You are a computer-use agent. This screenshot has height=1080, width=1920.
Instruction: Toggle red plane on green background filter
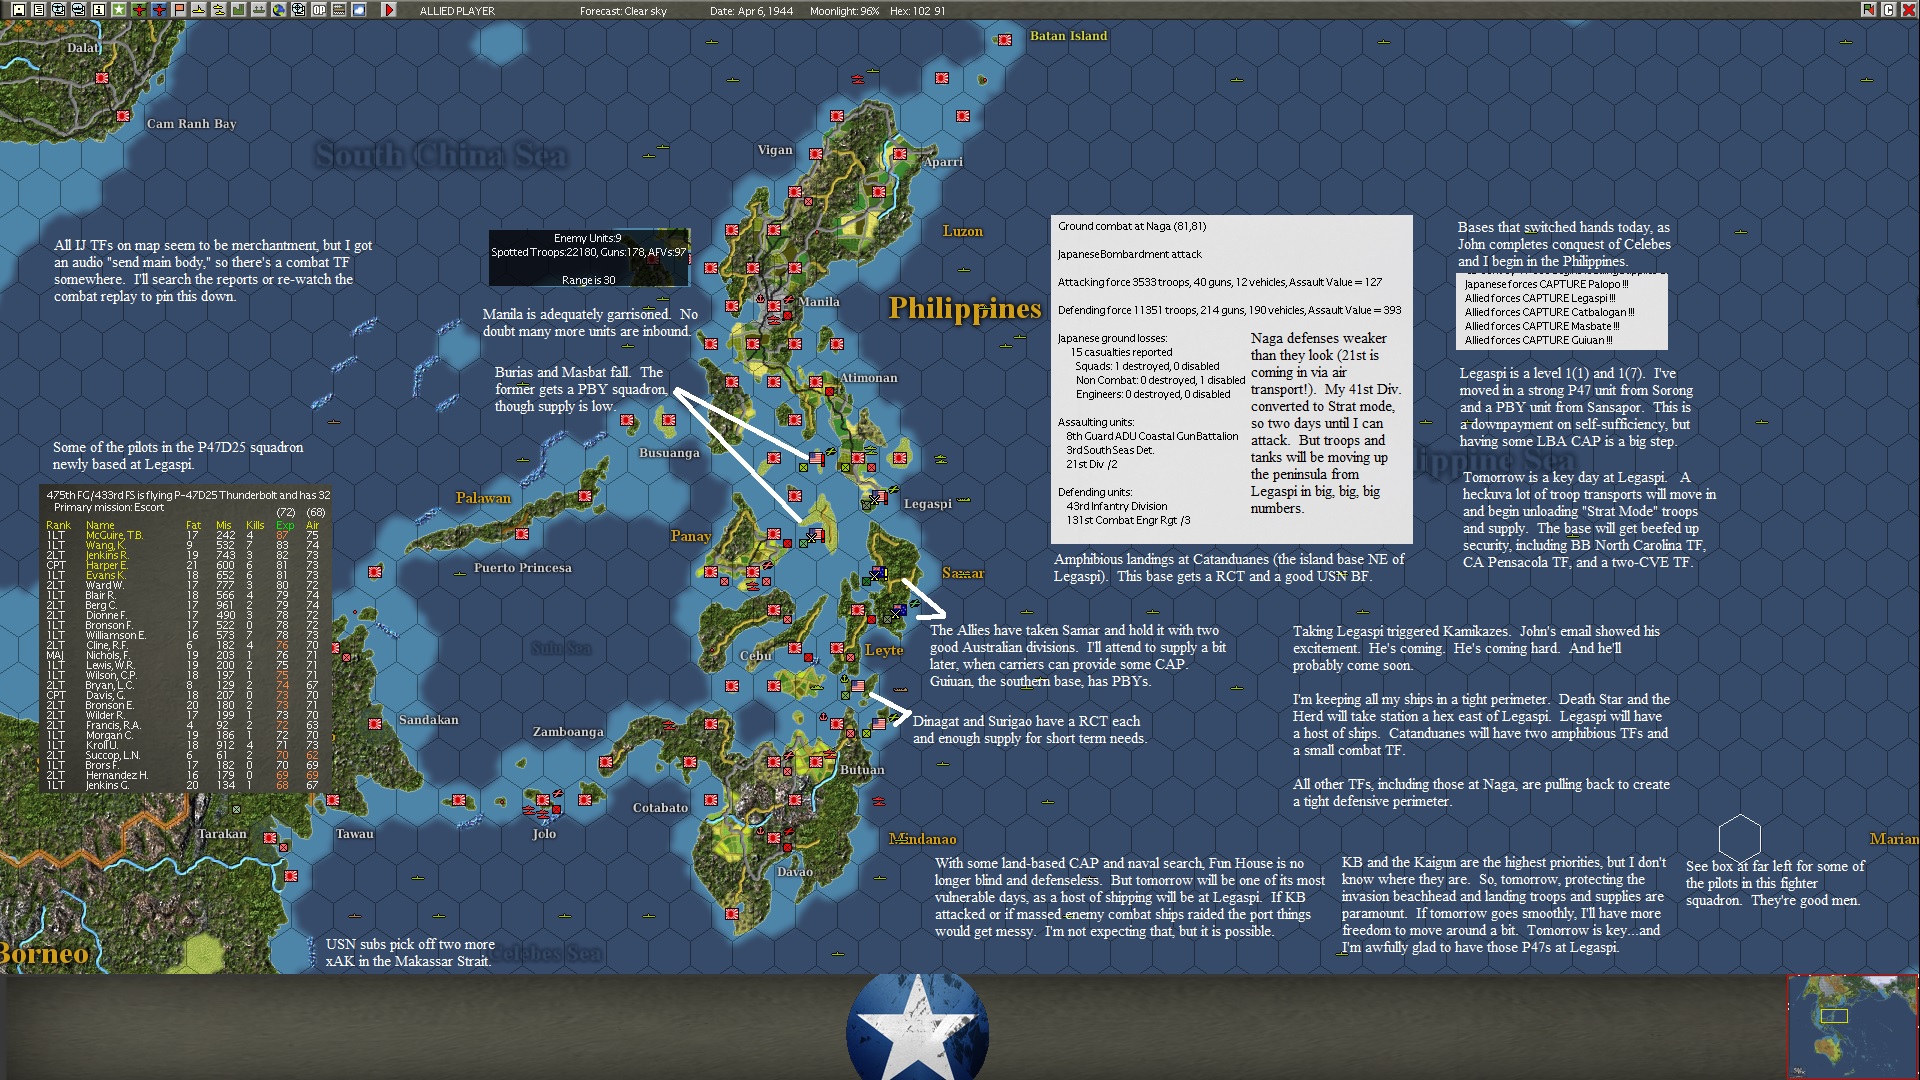pos(139,10)
